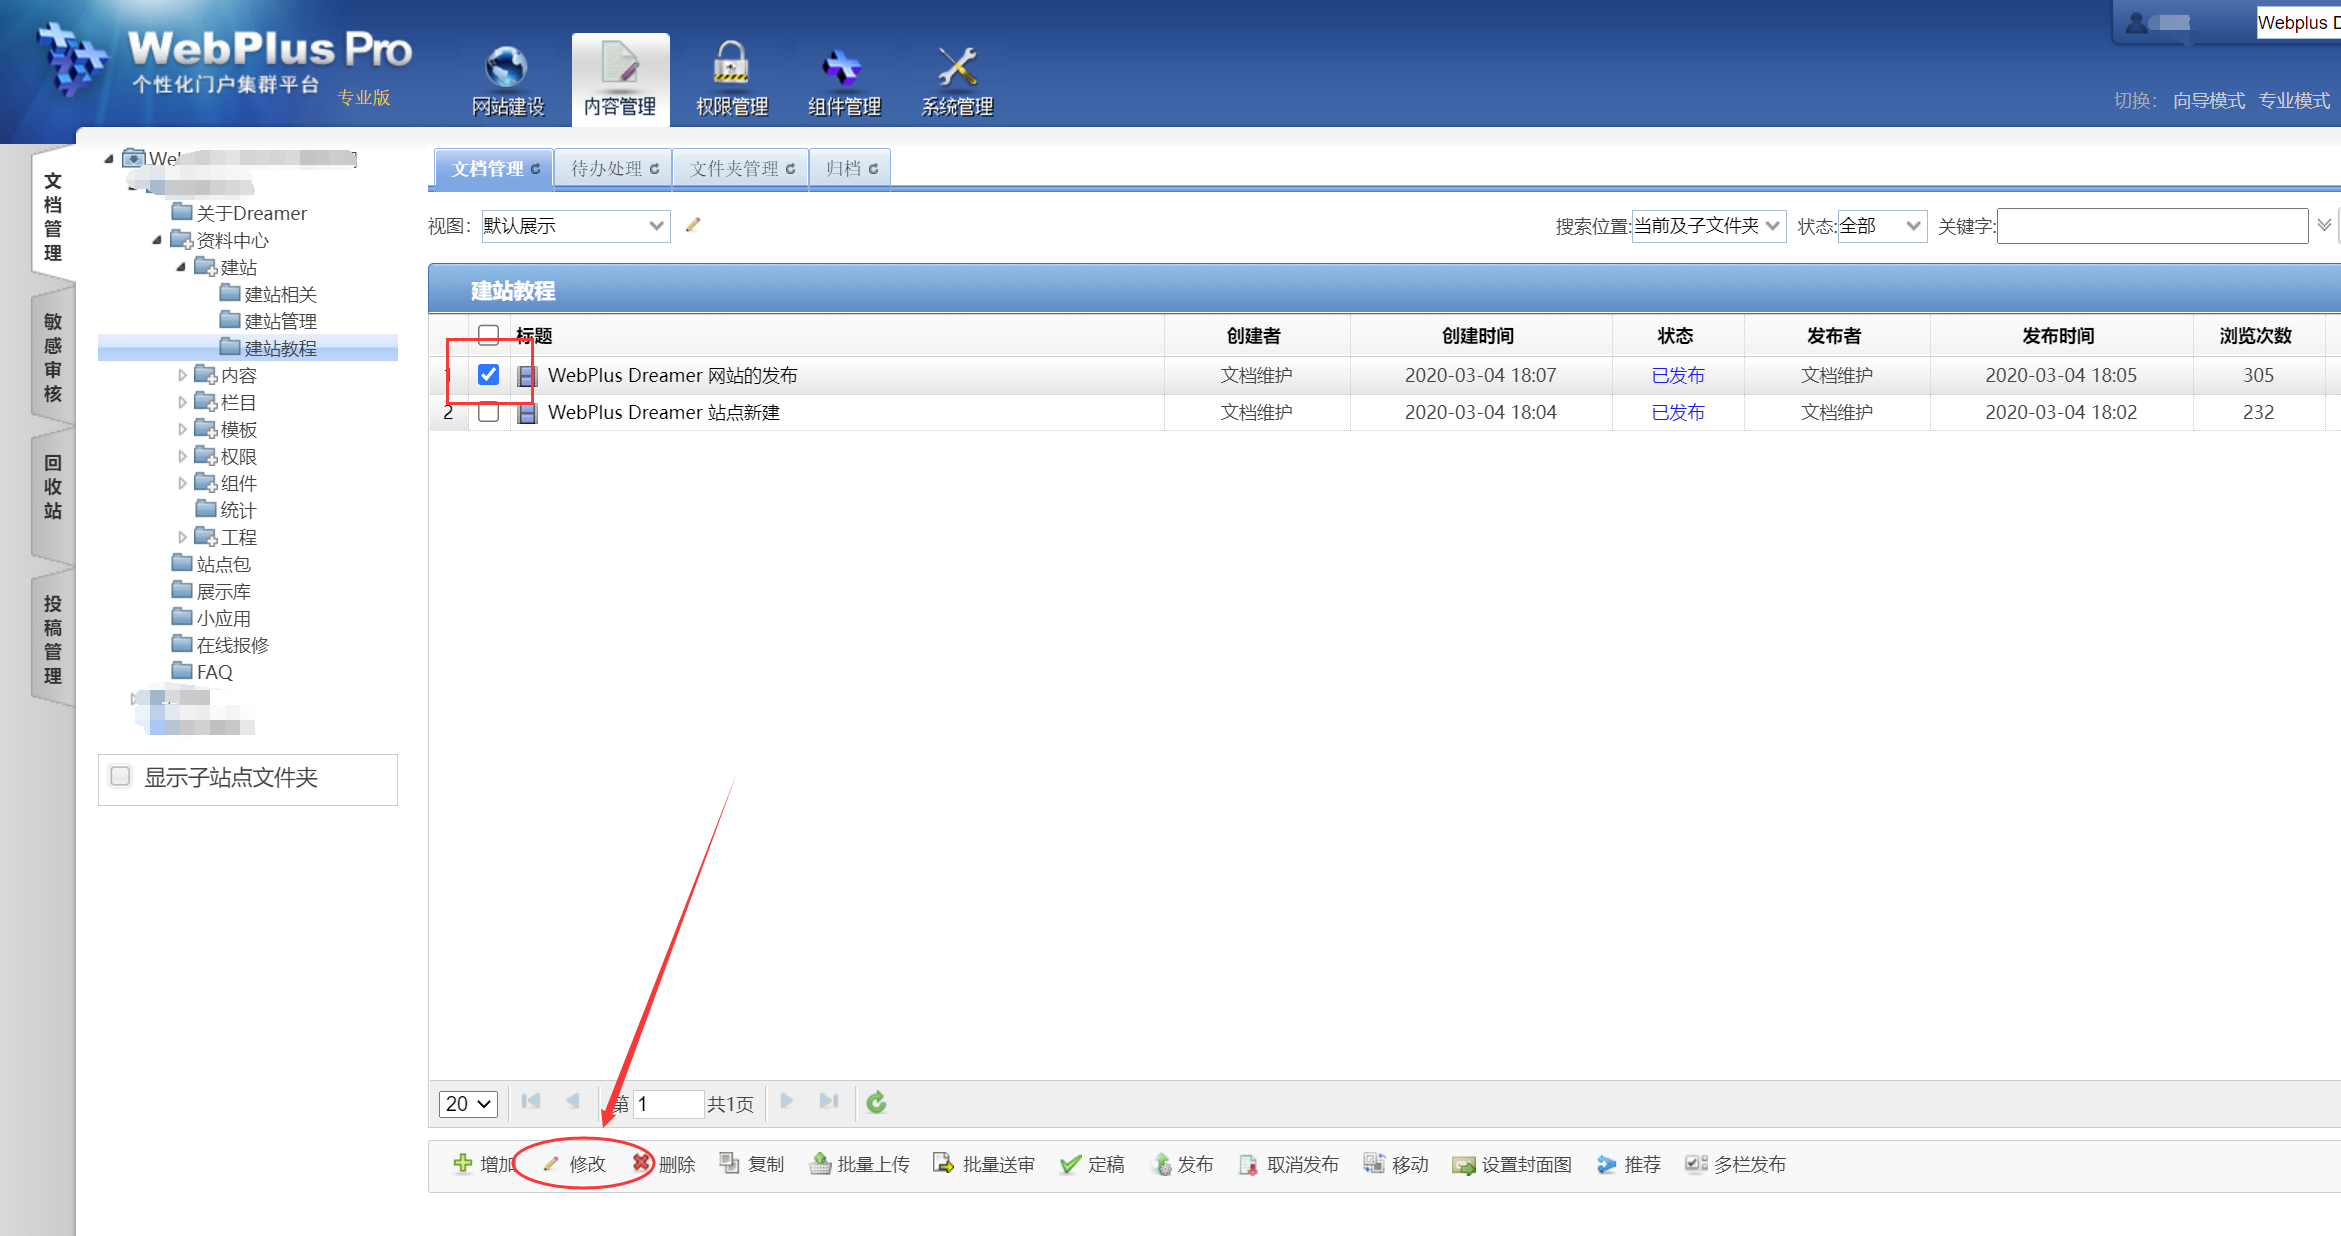This screenshot has width=2341, height=1236.
Task: Open the 组件管理 icon
Action: (x=842, y=67)
